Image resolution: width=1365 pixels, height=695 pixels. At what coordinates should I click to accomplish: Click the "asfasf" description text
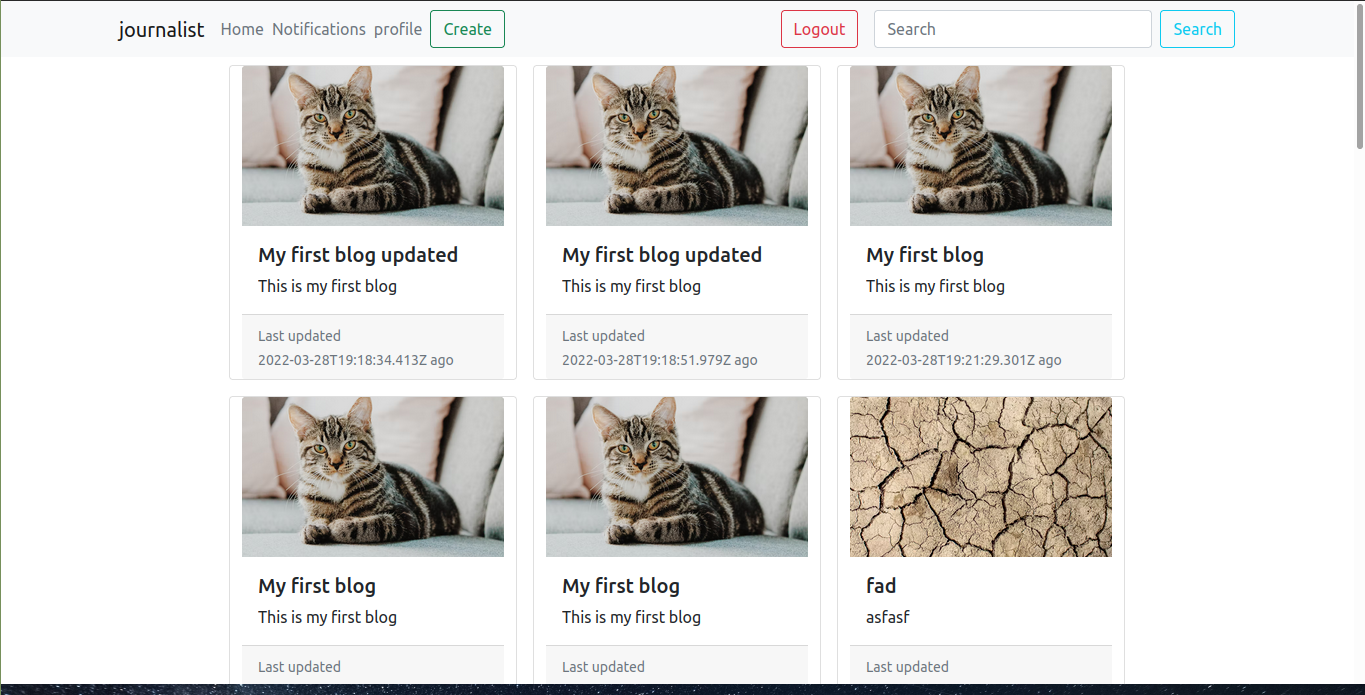888,617
